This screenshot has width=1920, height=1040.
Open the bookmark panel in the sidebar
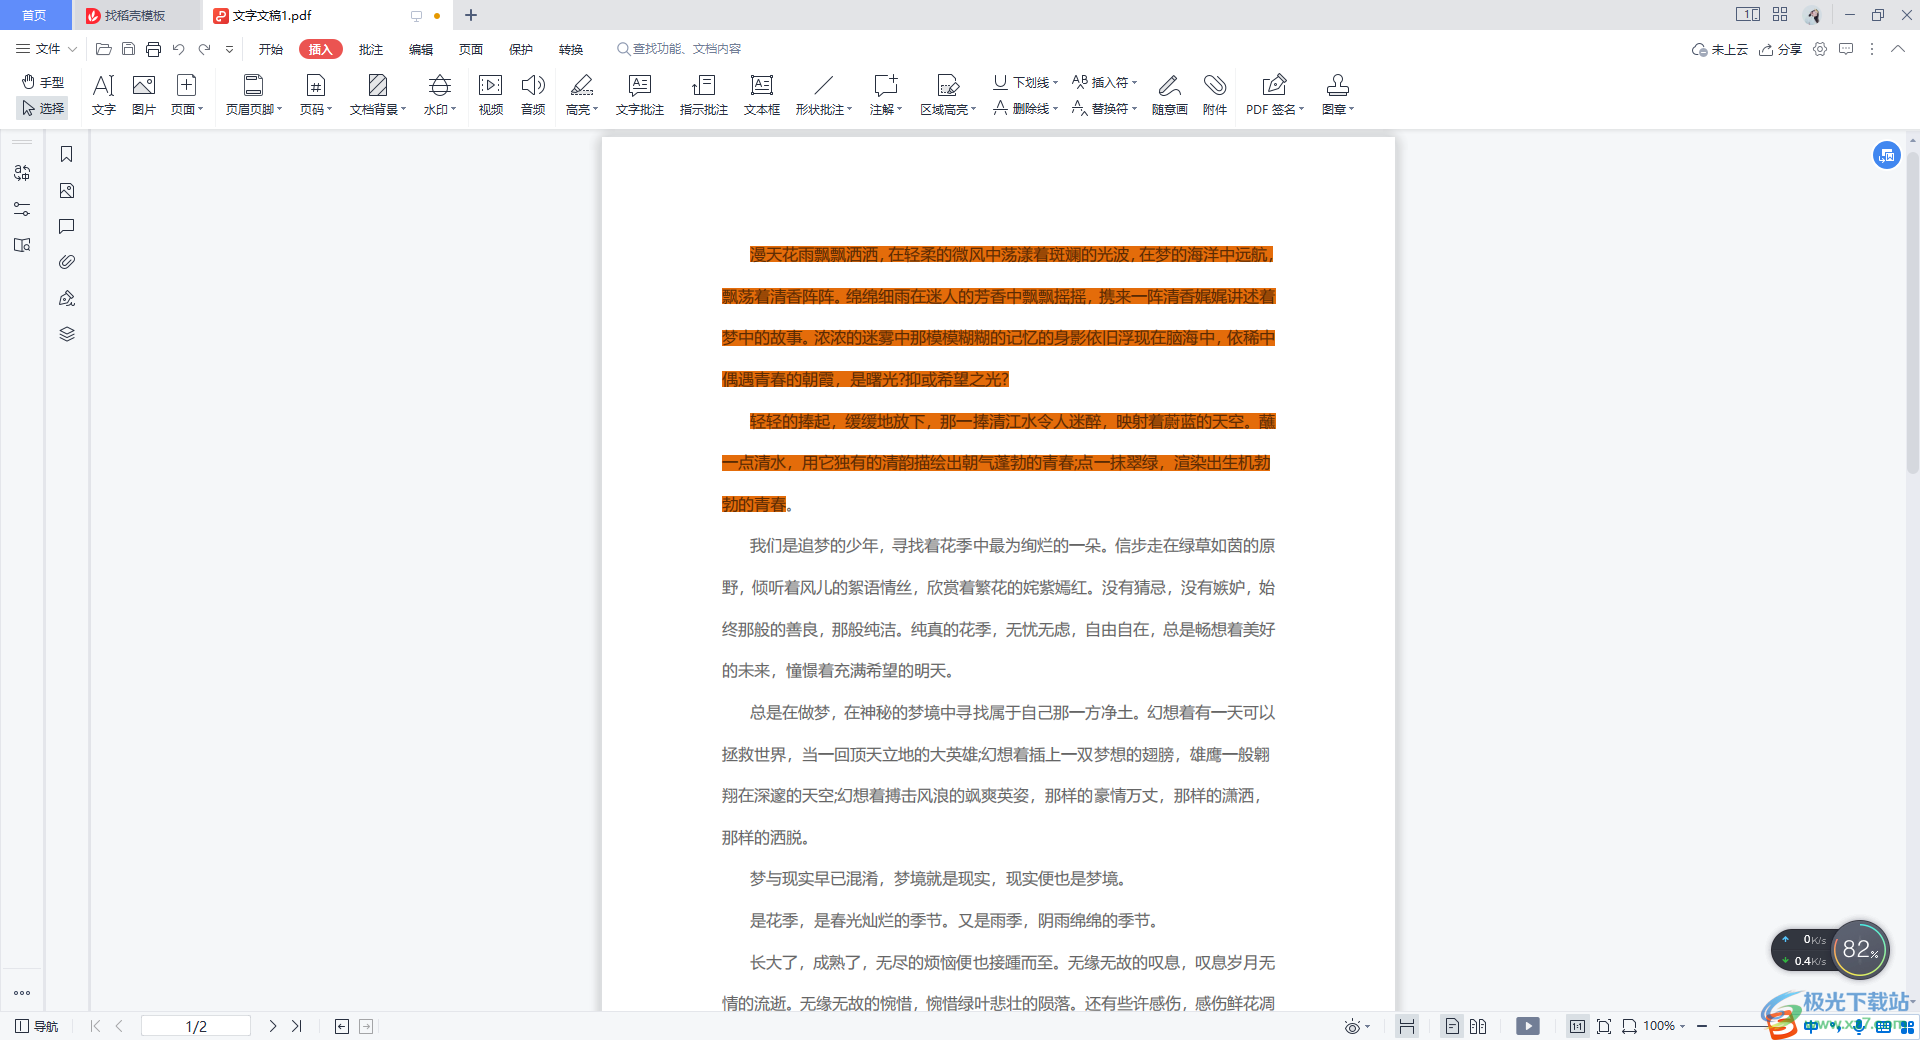[x=67, y=154]
